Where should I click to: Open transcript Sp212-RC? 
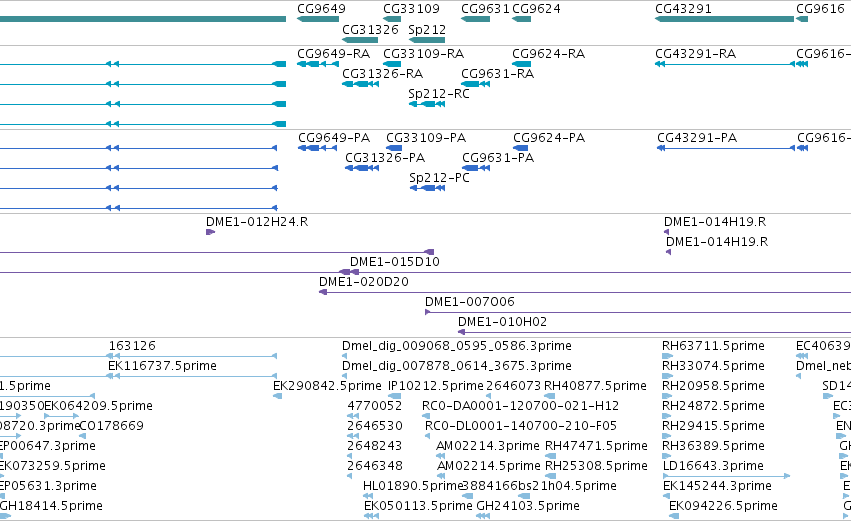click(439, 94)
